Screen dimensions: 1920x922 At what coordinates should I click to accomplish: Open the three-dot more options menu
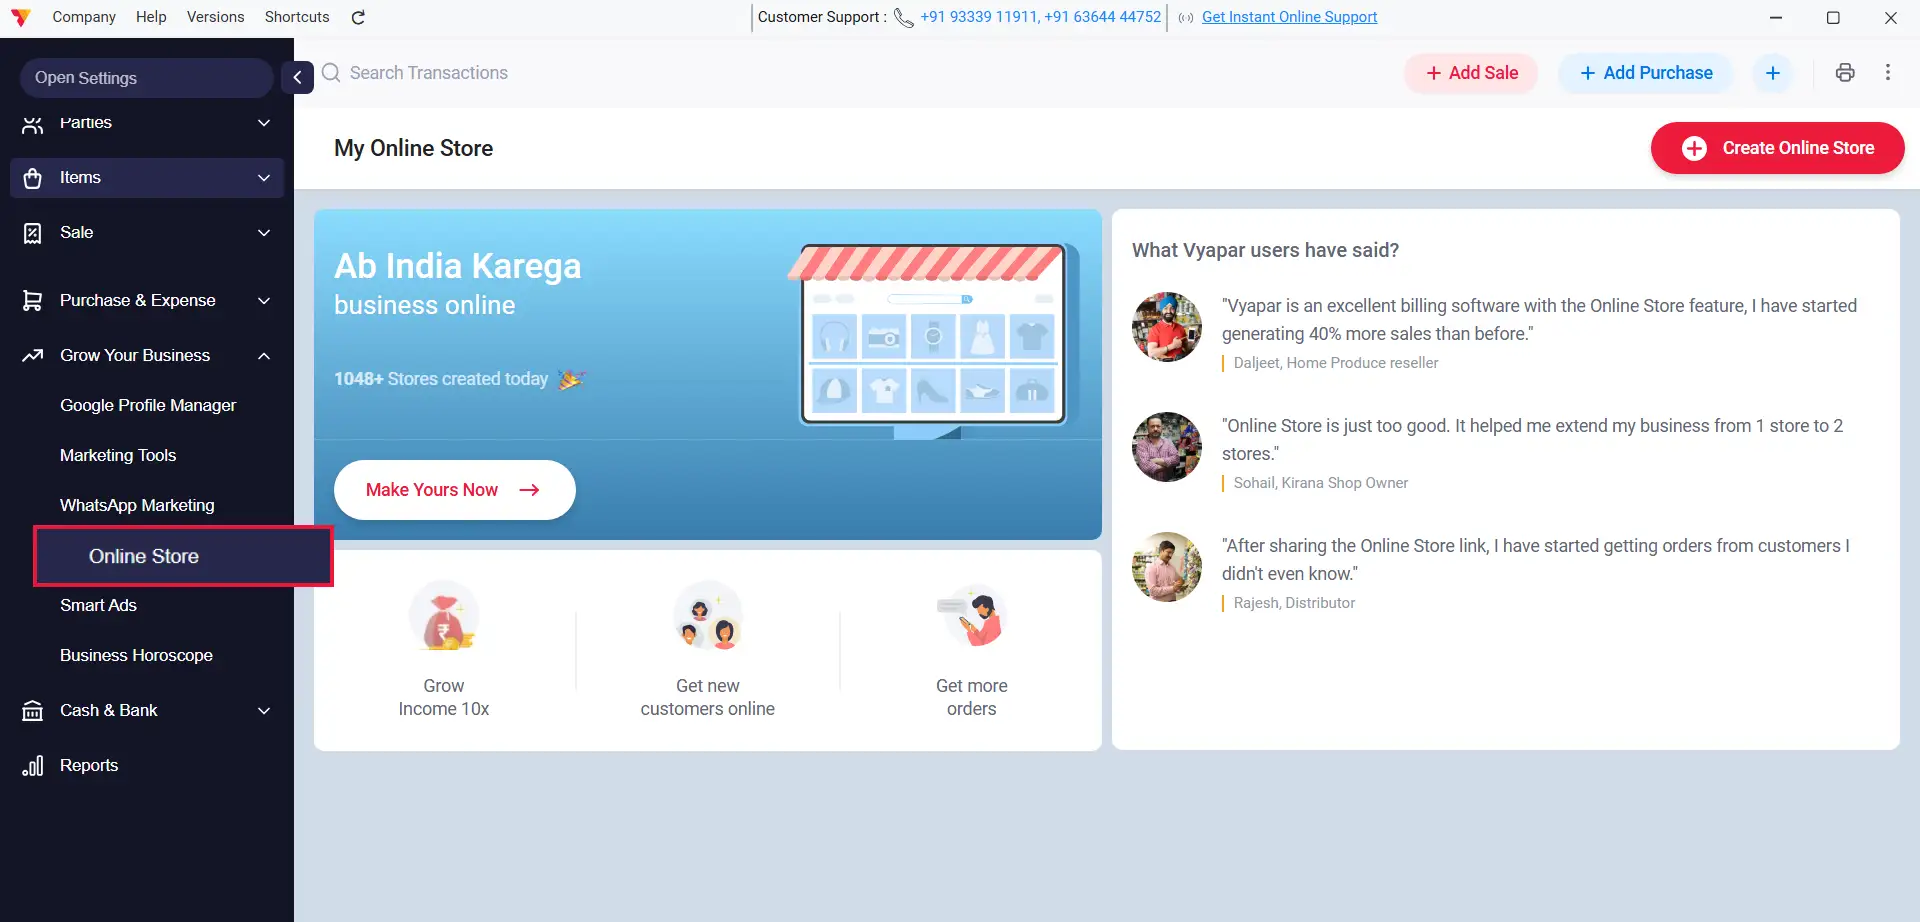1888,72
